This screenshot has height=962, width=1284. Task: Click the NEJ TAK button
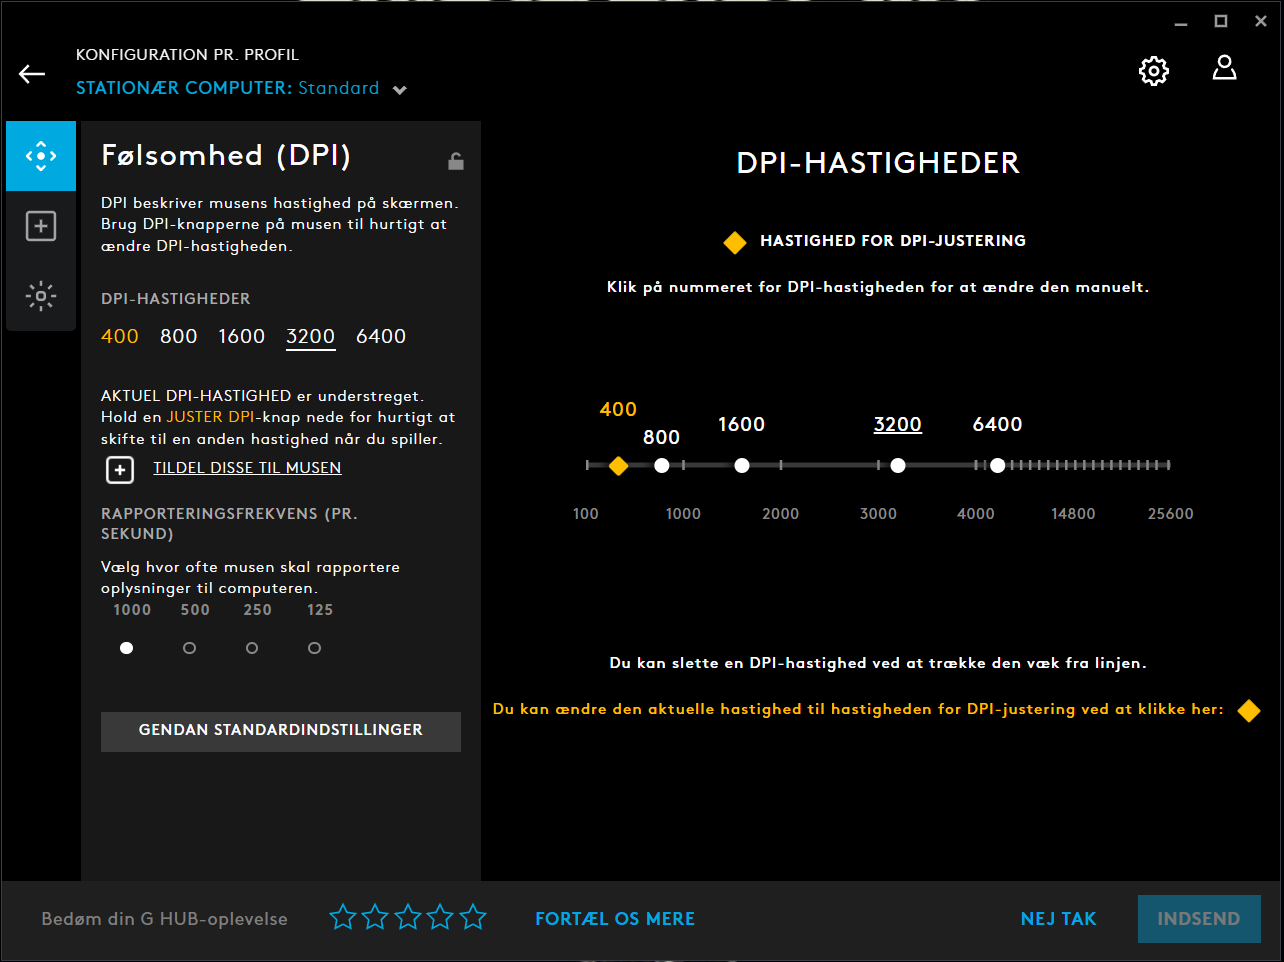coord(1058,919)
